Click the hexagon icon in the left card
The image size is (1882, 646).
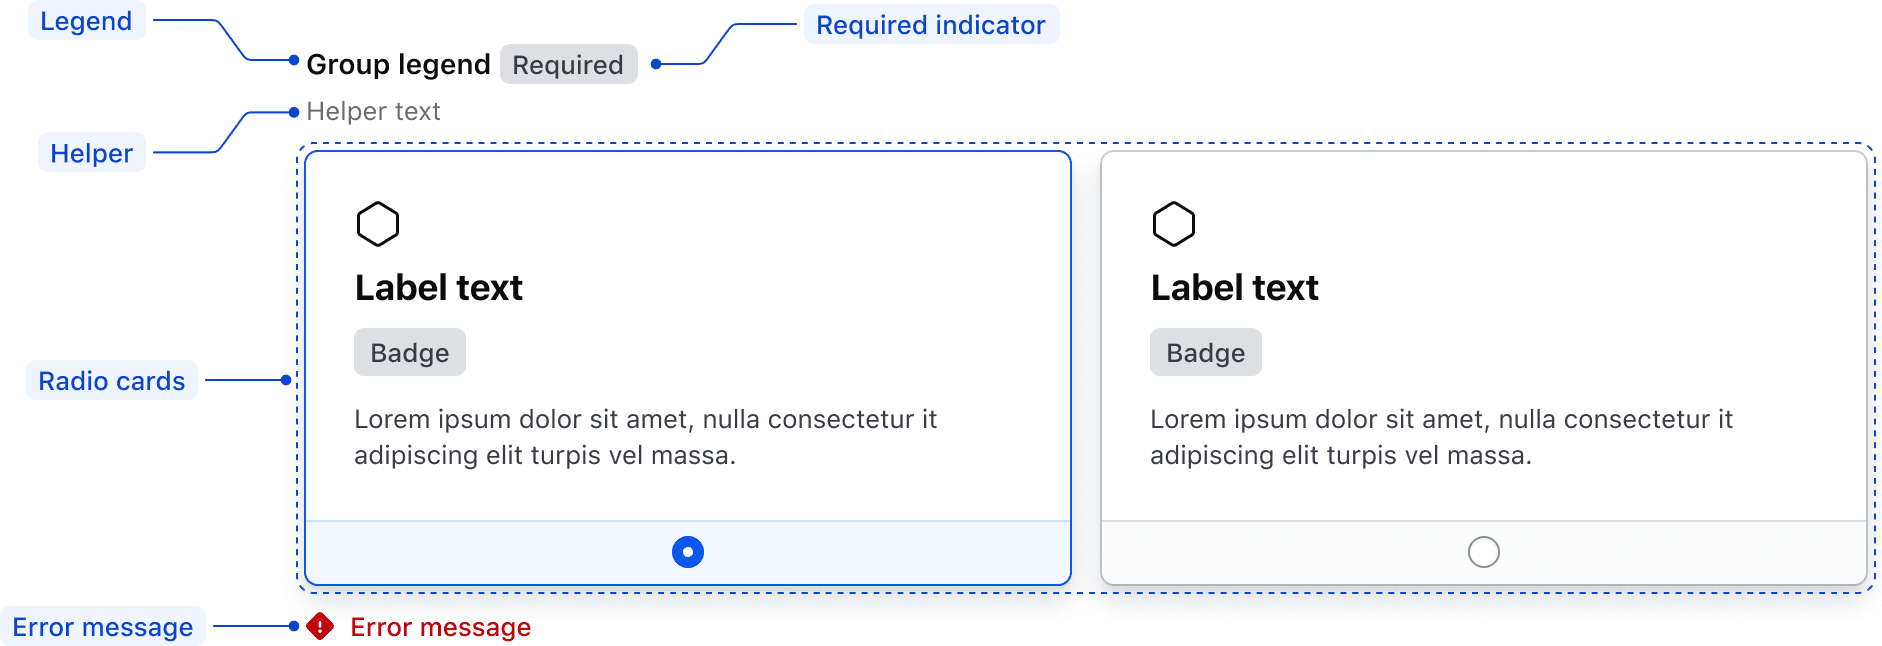pos(378,224)
